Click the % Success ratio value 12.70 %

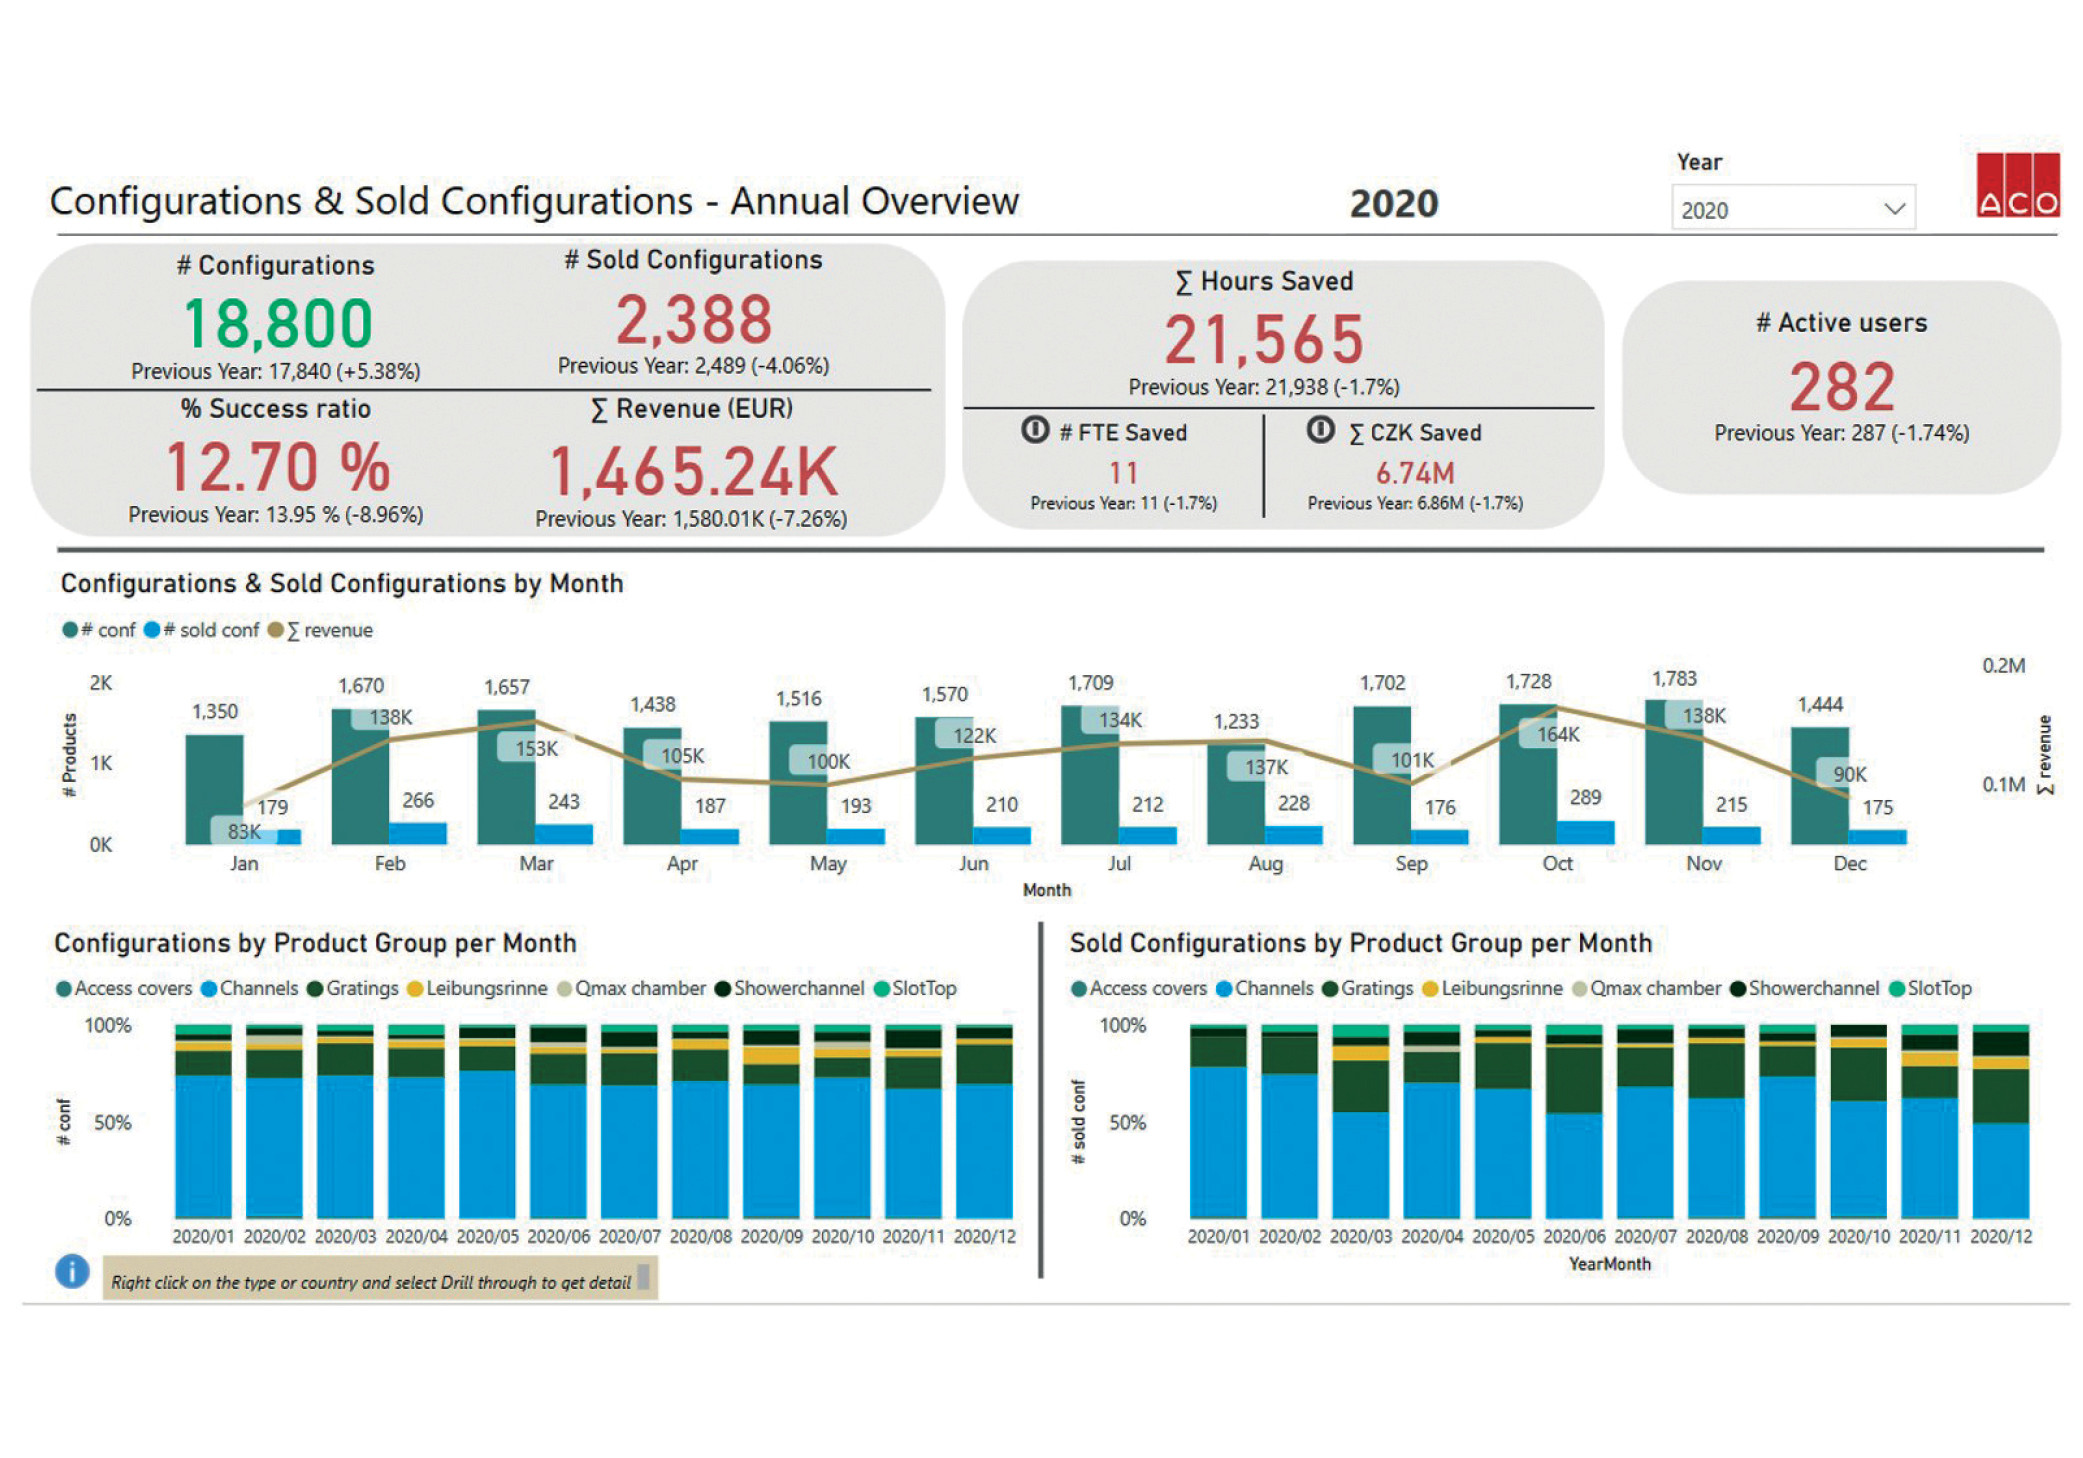pos(277,467)
